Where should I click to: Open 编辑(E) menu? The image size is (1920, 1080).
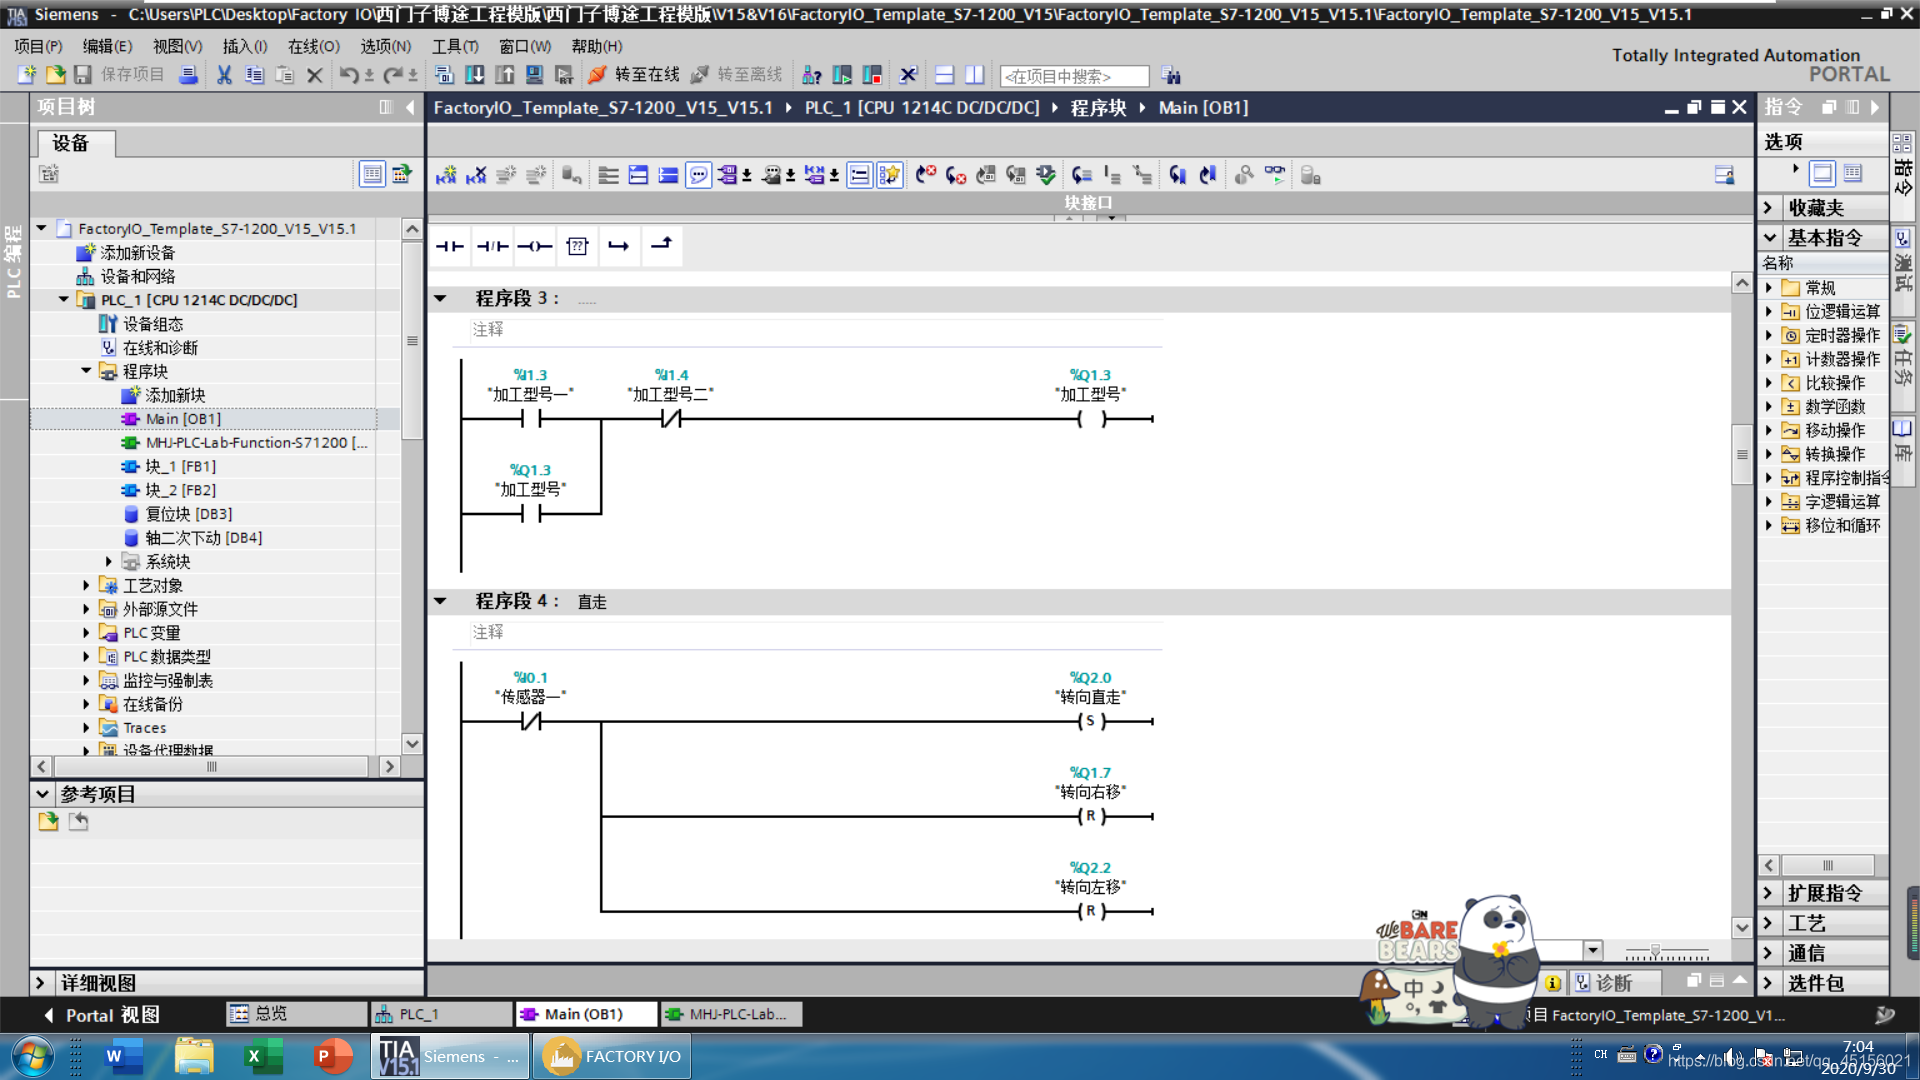pyautogui.click(x=107, y=46)
